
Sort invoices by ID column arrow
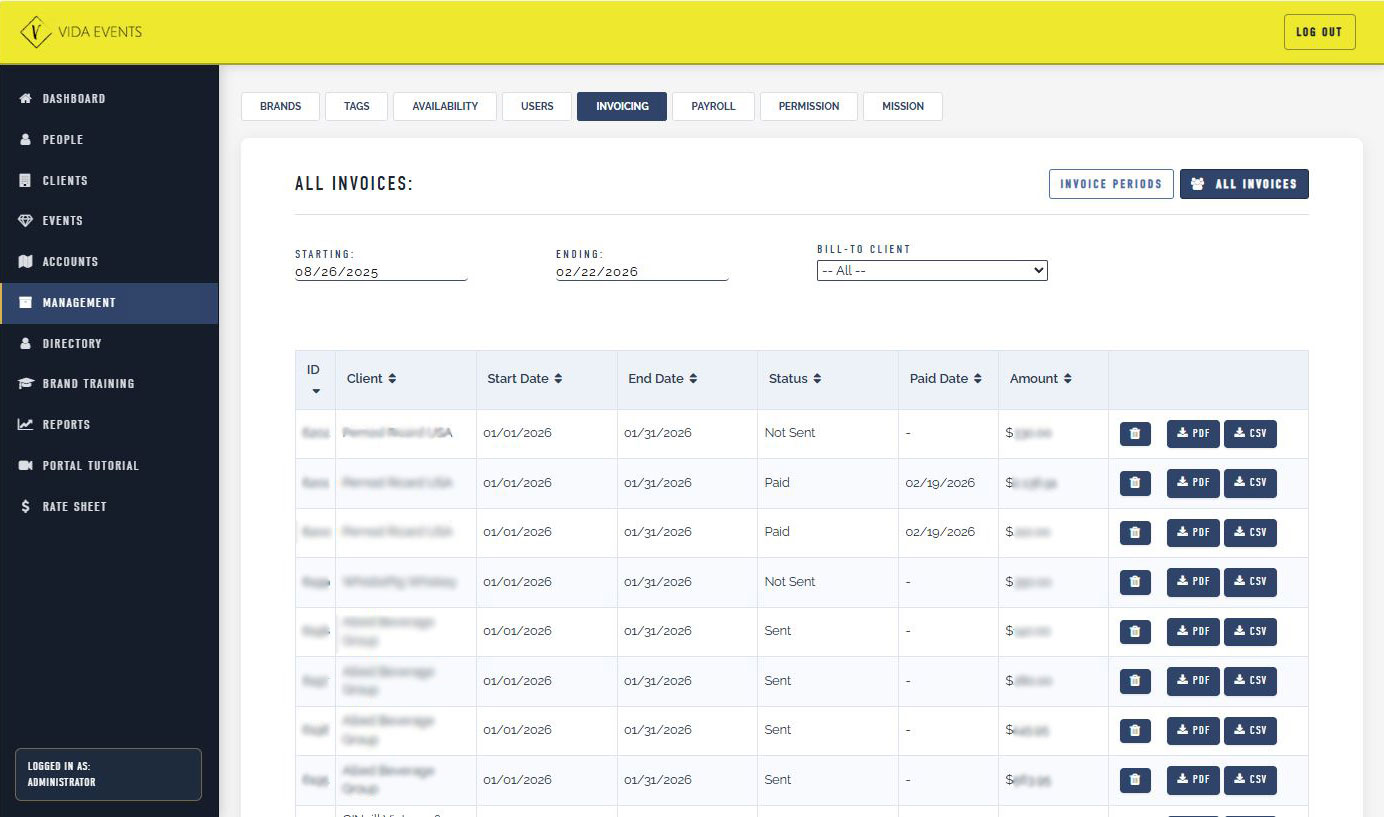pos(316,391)
